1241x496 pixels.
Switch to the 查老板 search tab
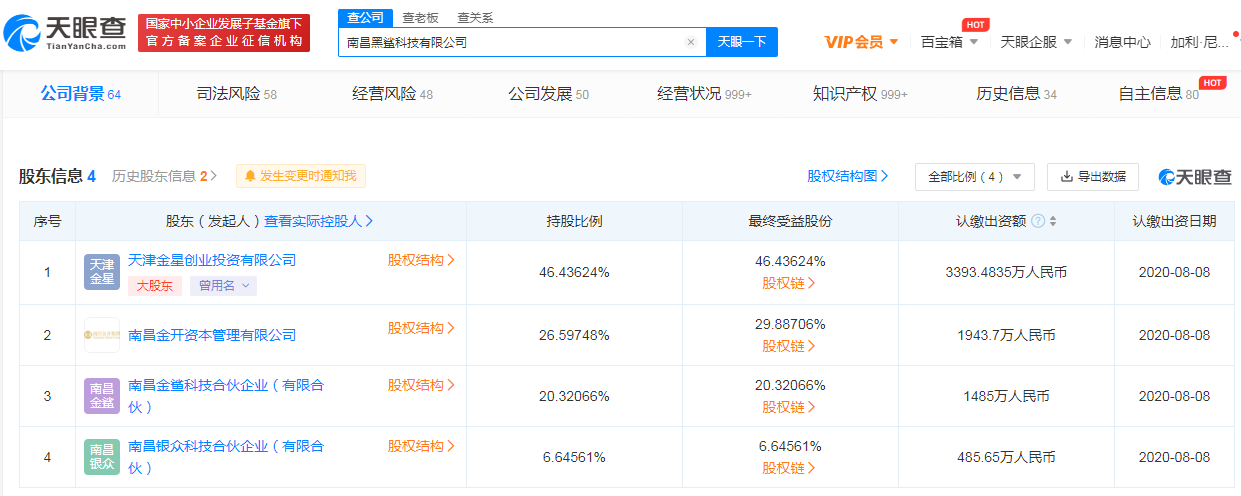pos(420,17)
